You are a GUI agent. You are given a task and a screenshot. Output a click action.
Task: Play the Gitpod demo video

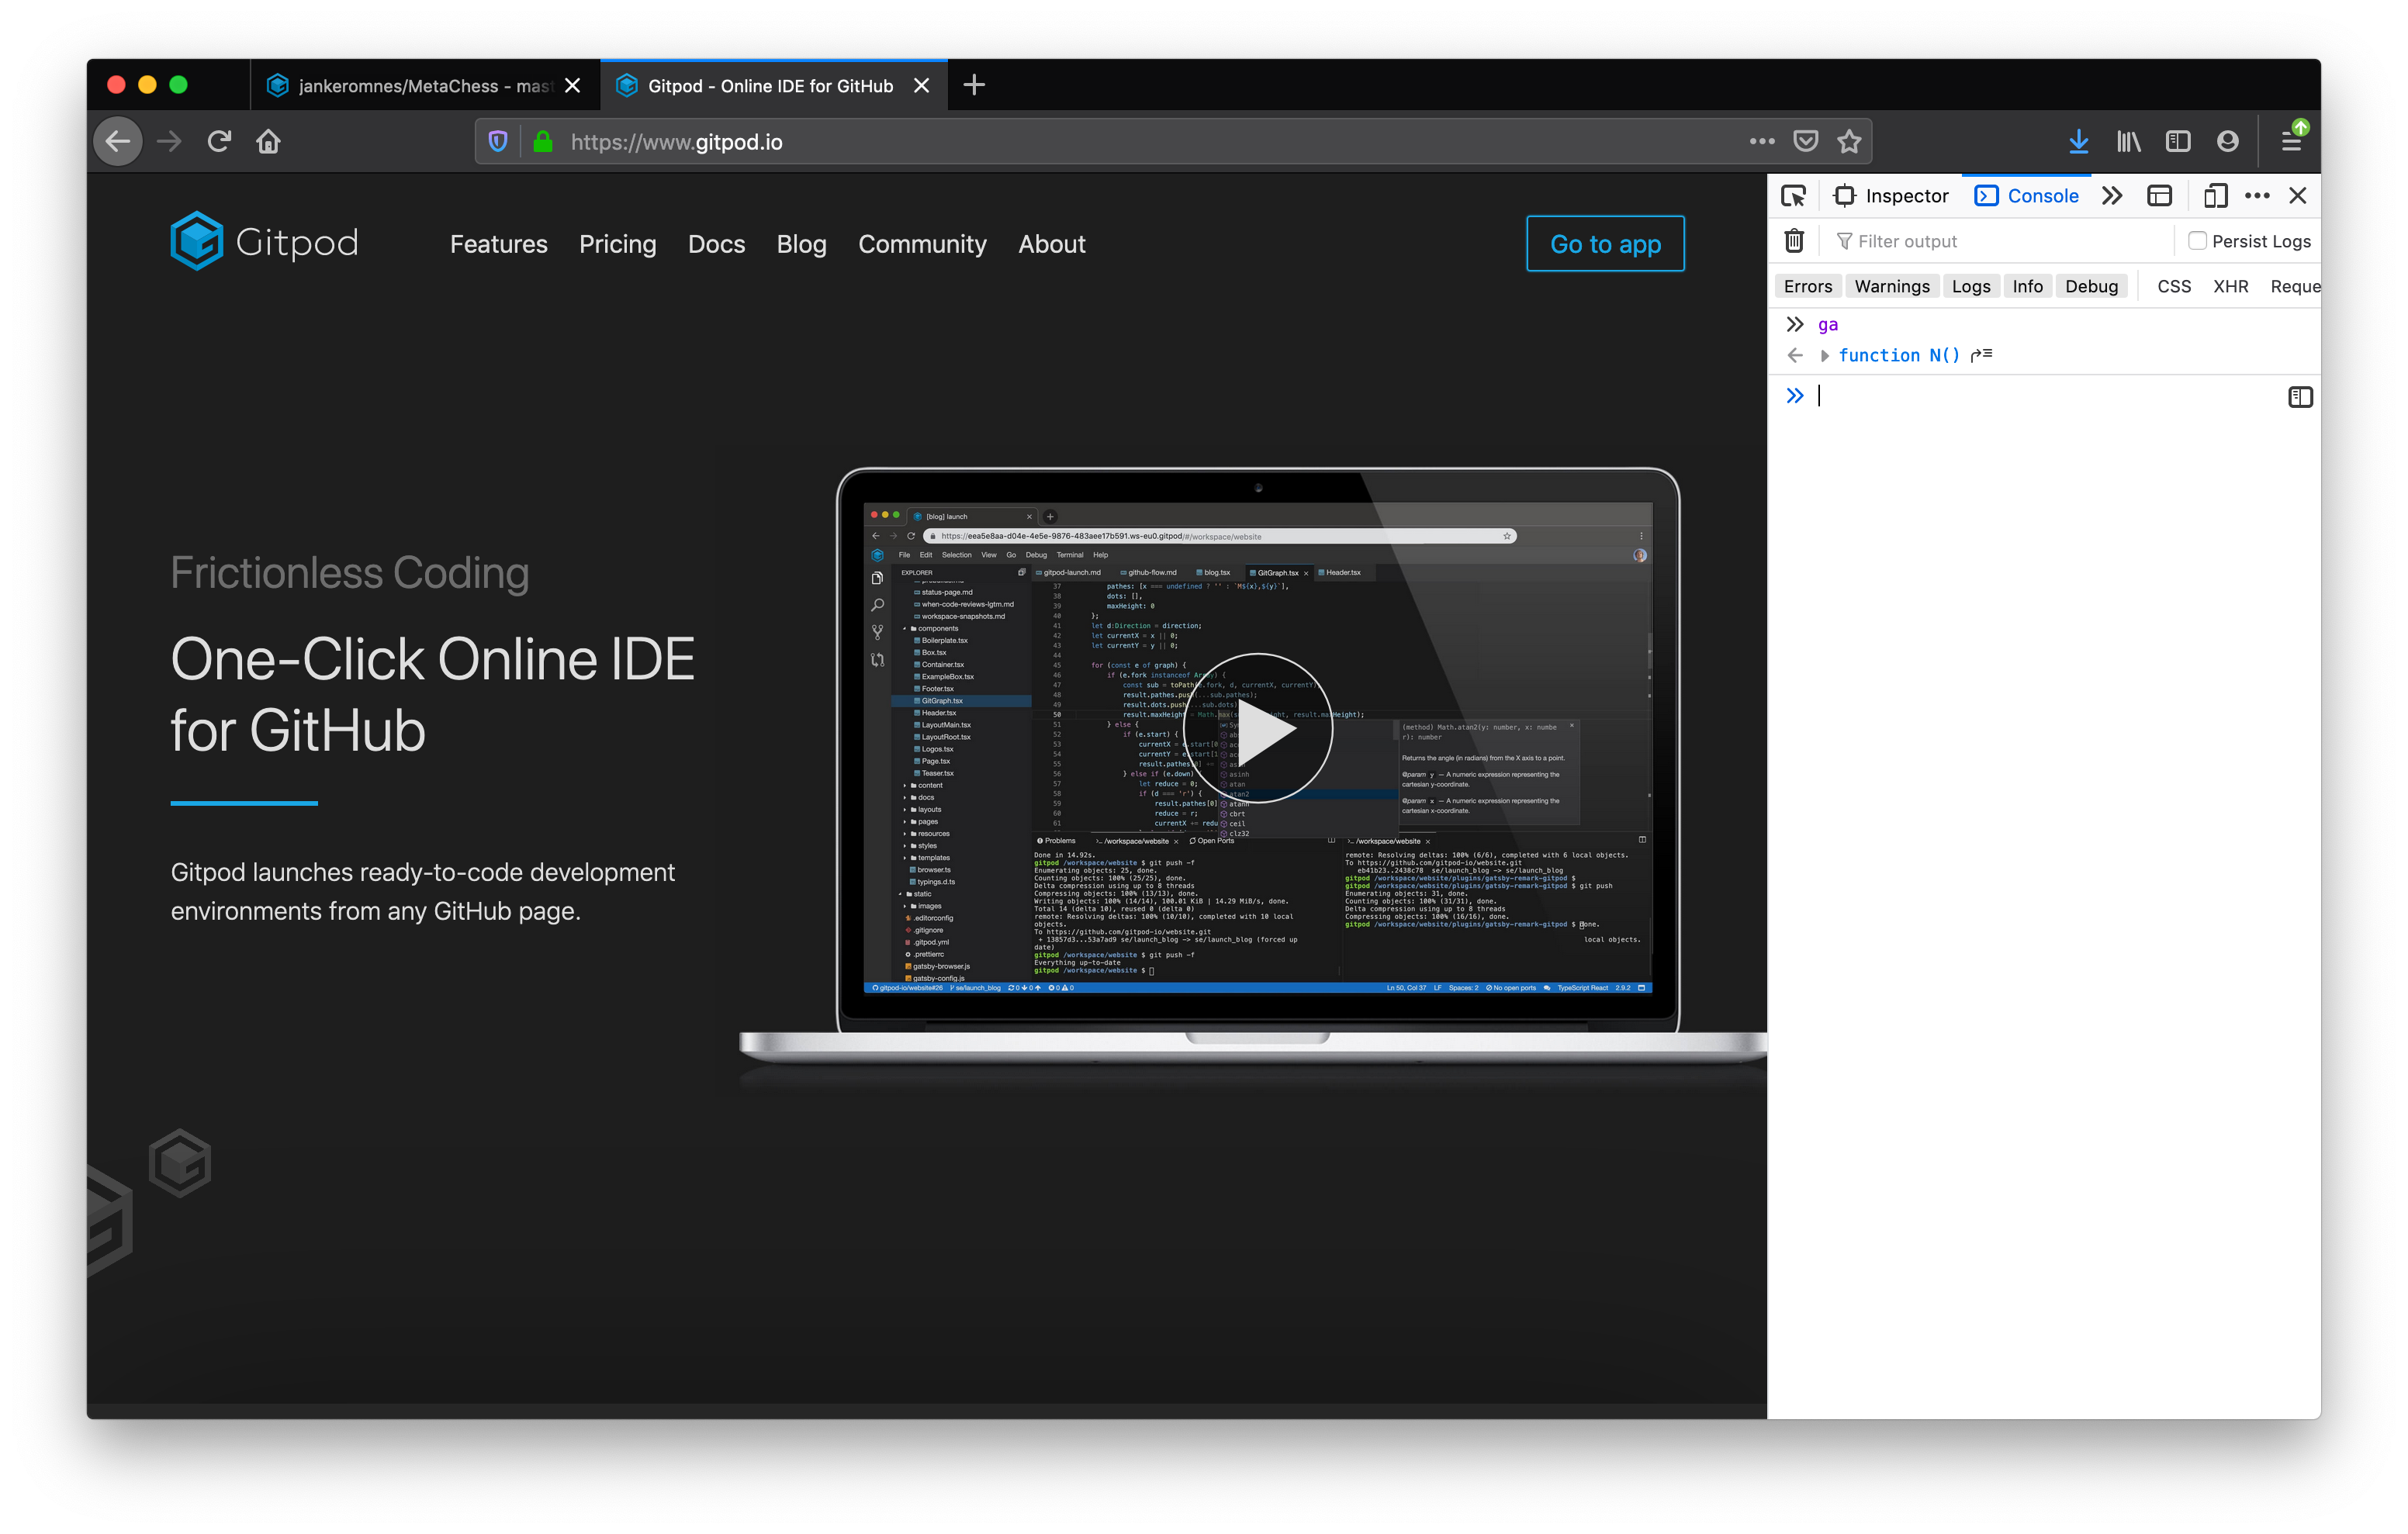pos(1258,728)
